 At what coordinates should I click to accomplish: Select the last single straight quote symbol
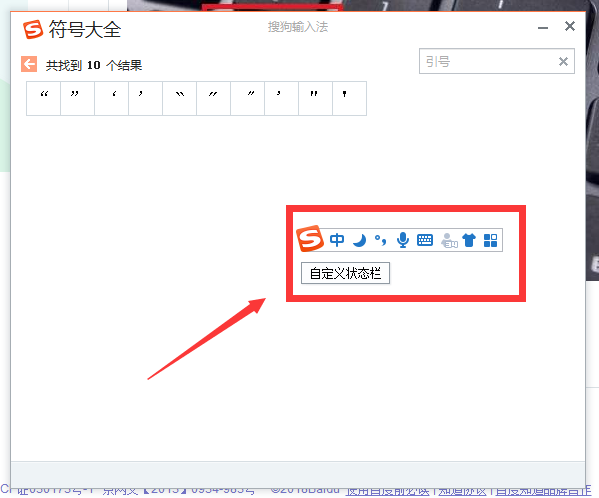(x=350, y=98)
